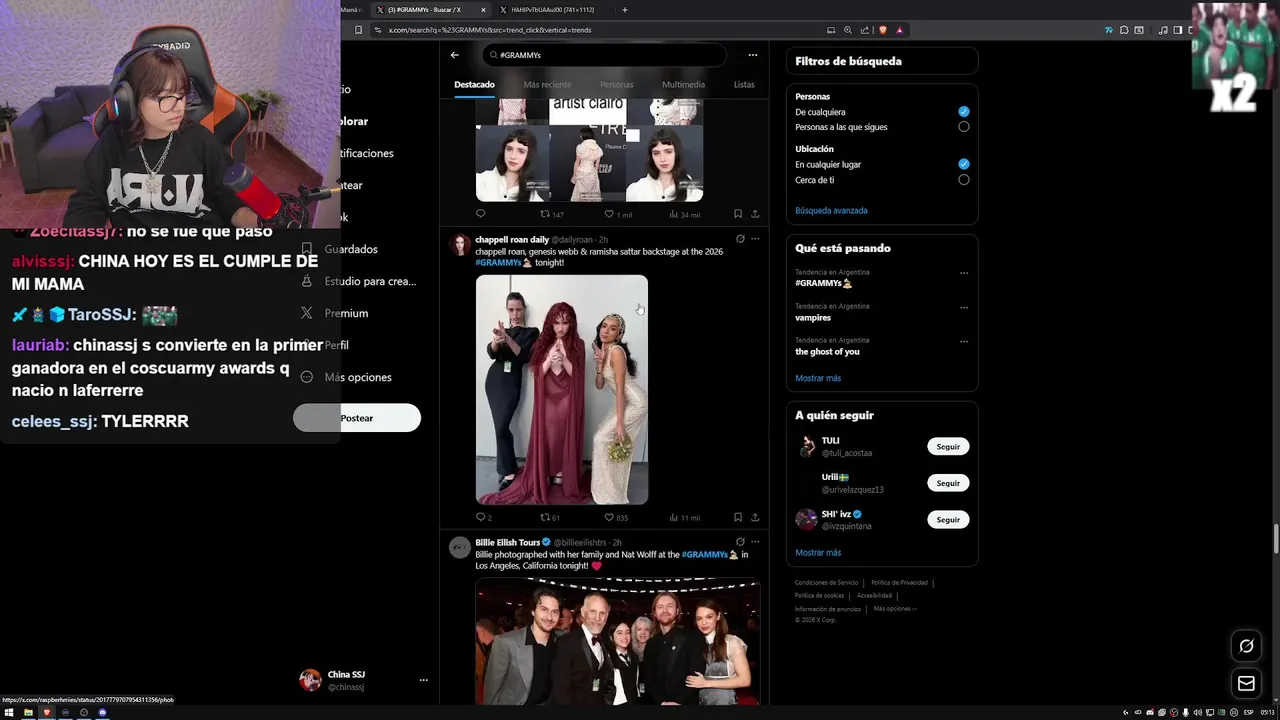
Task: Open 'Búsqueda avanzada' link
Action: tap(831, 211)
